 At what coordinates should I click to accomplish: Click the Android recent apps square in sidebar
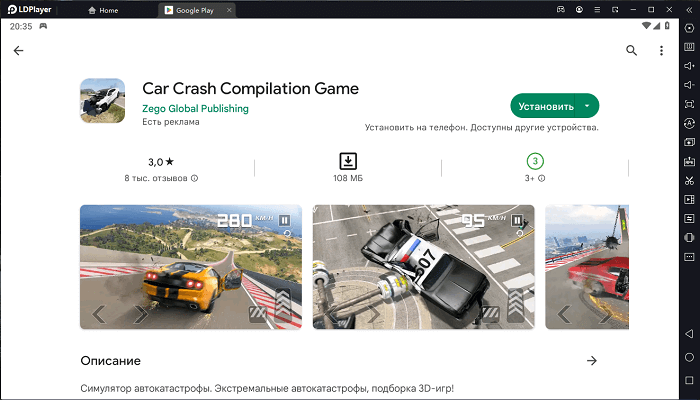(x=689, y=380)
